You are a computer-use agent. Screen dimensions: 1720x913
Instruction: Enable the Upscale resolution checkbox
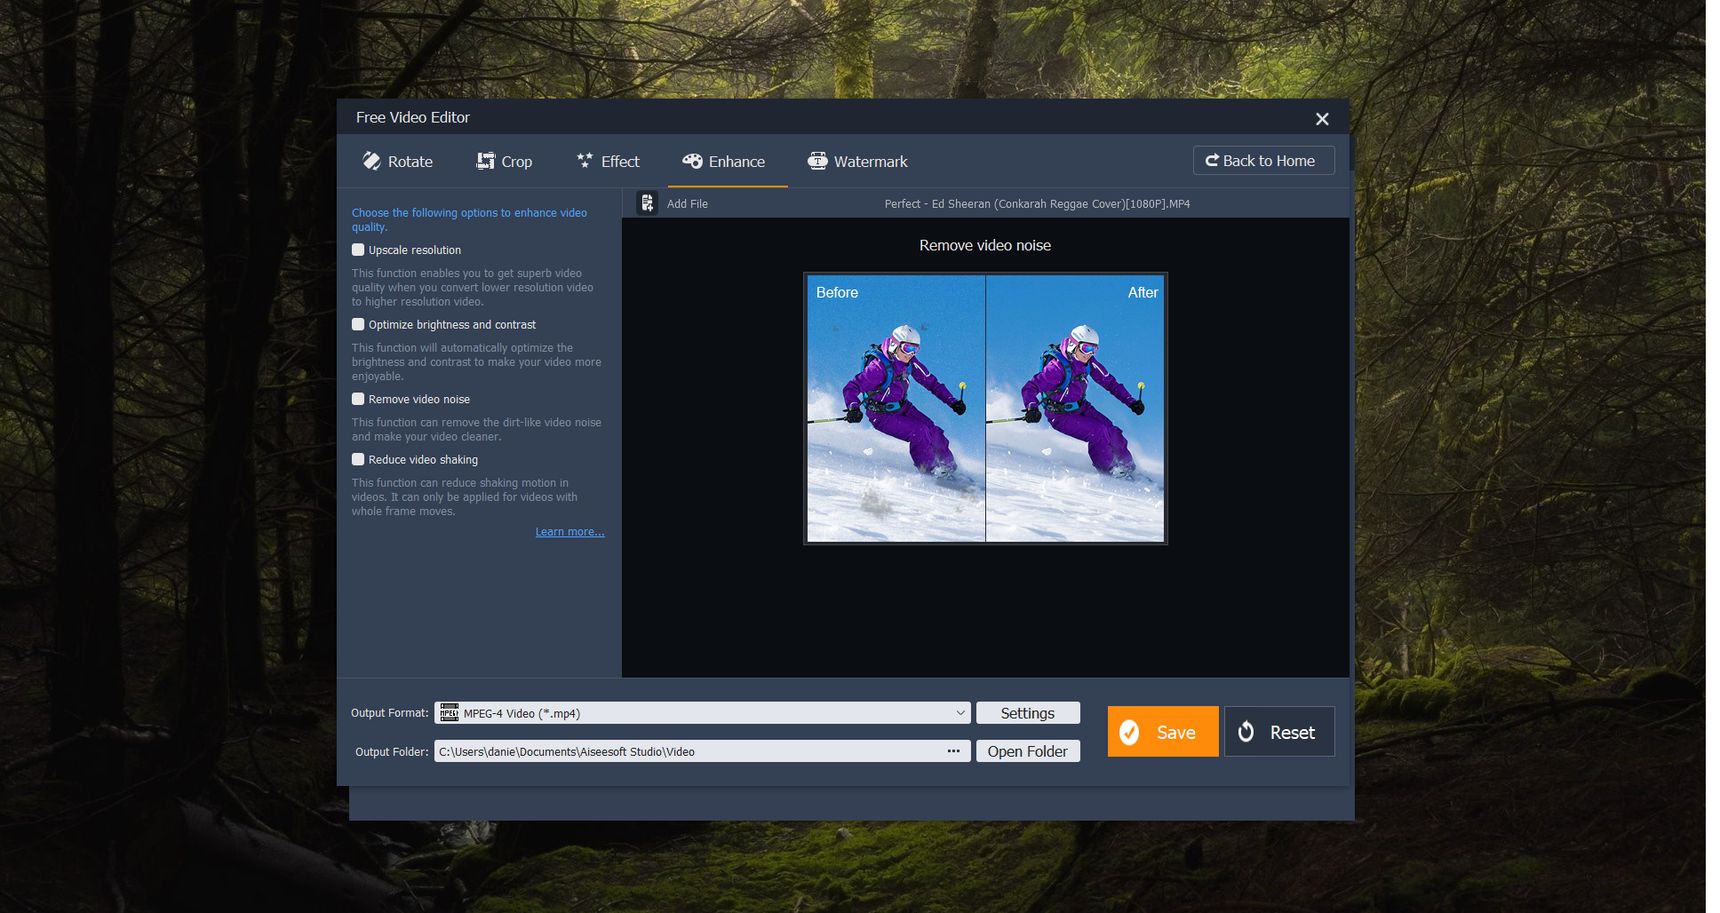[358, 250]
